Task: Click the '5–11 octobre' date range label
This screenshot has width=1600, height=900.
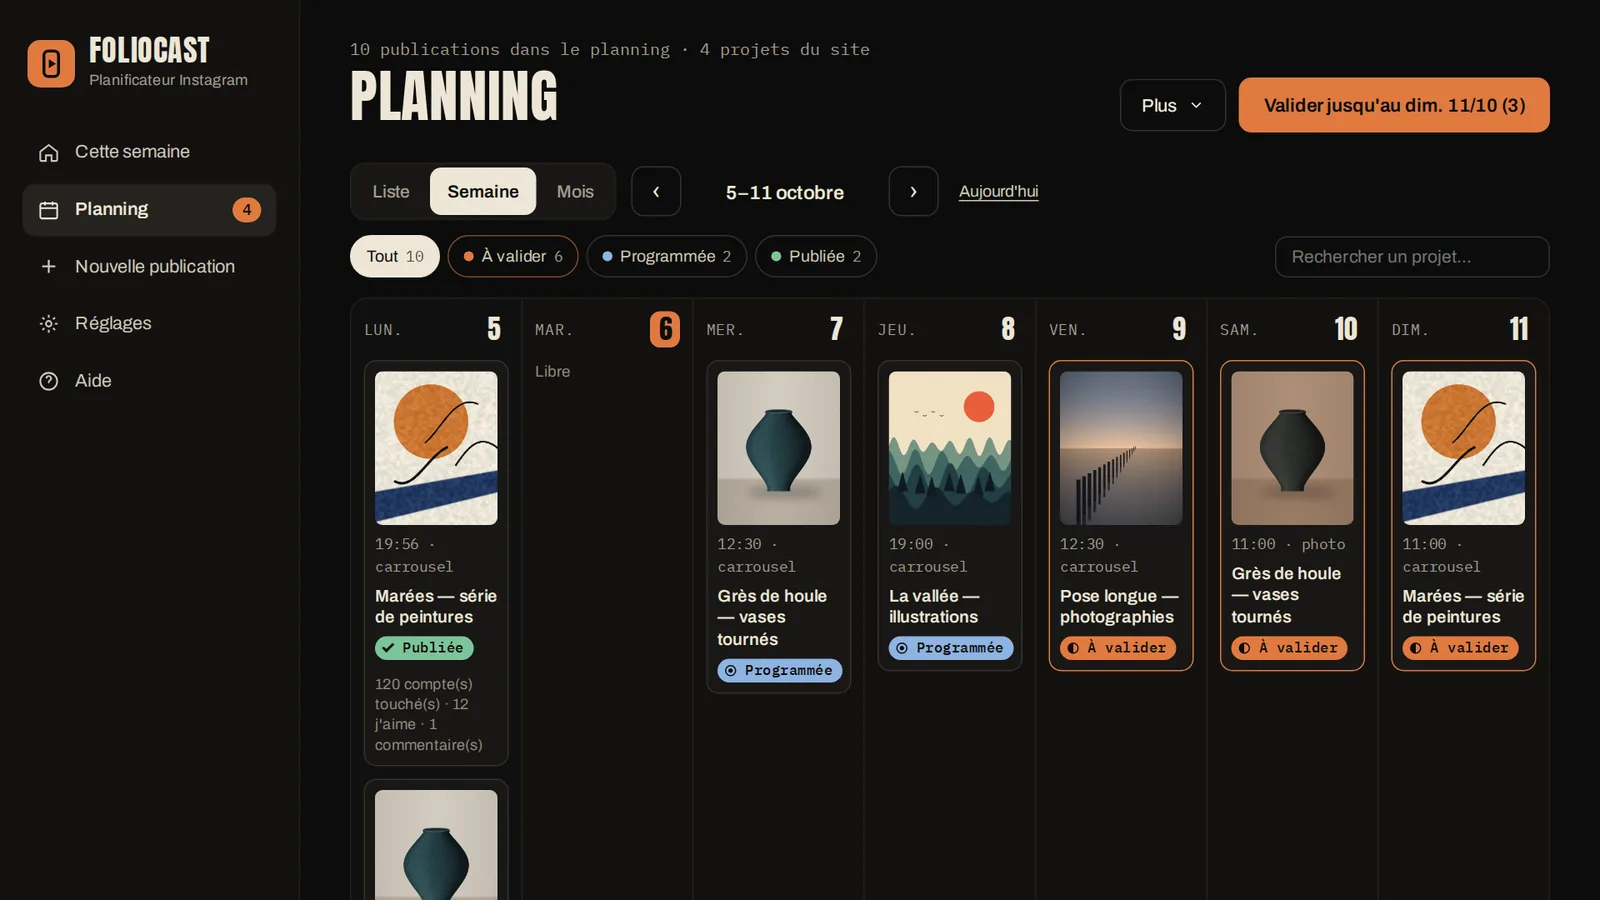Action: click(785, 192)
